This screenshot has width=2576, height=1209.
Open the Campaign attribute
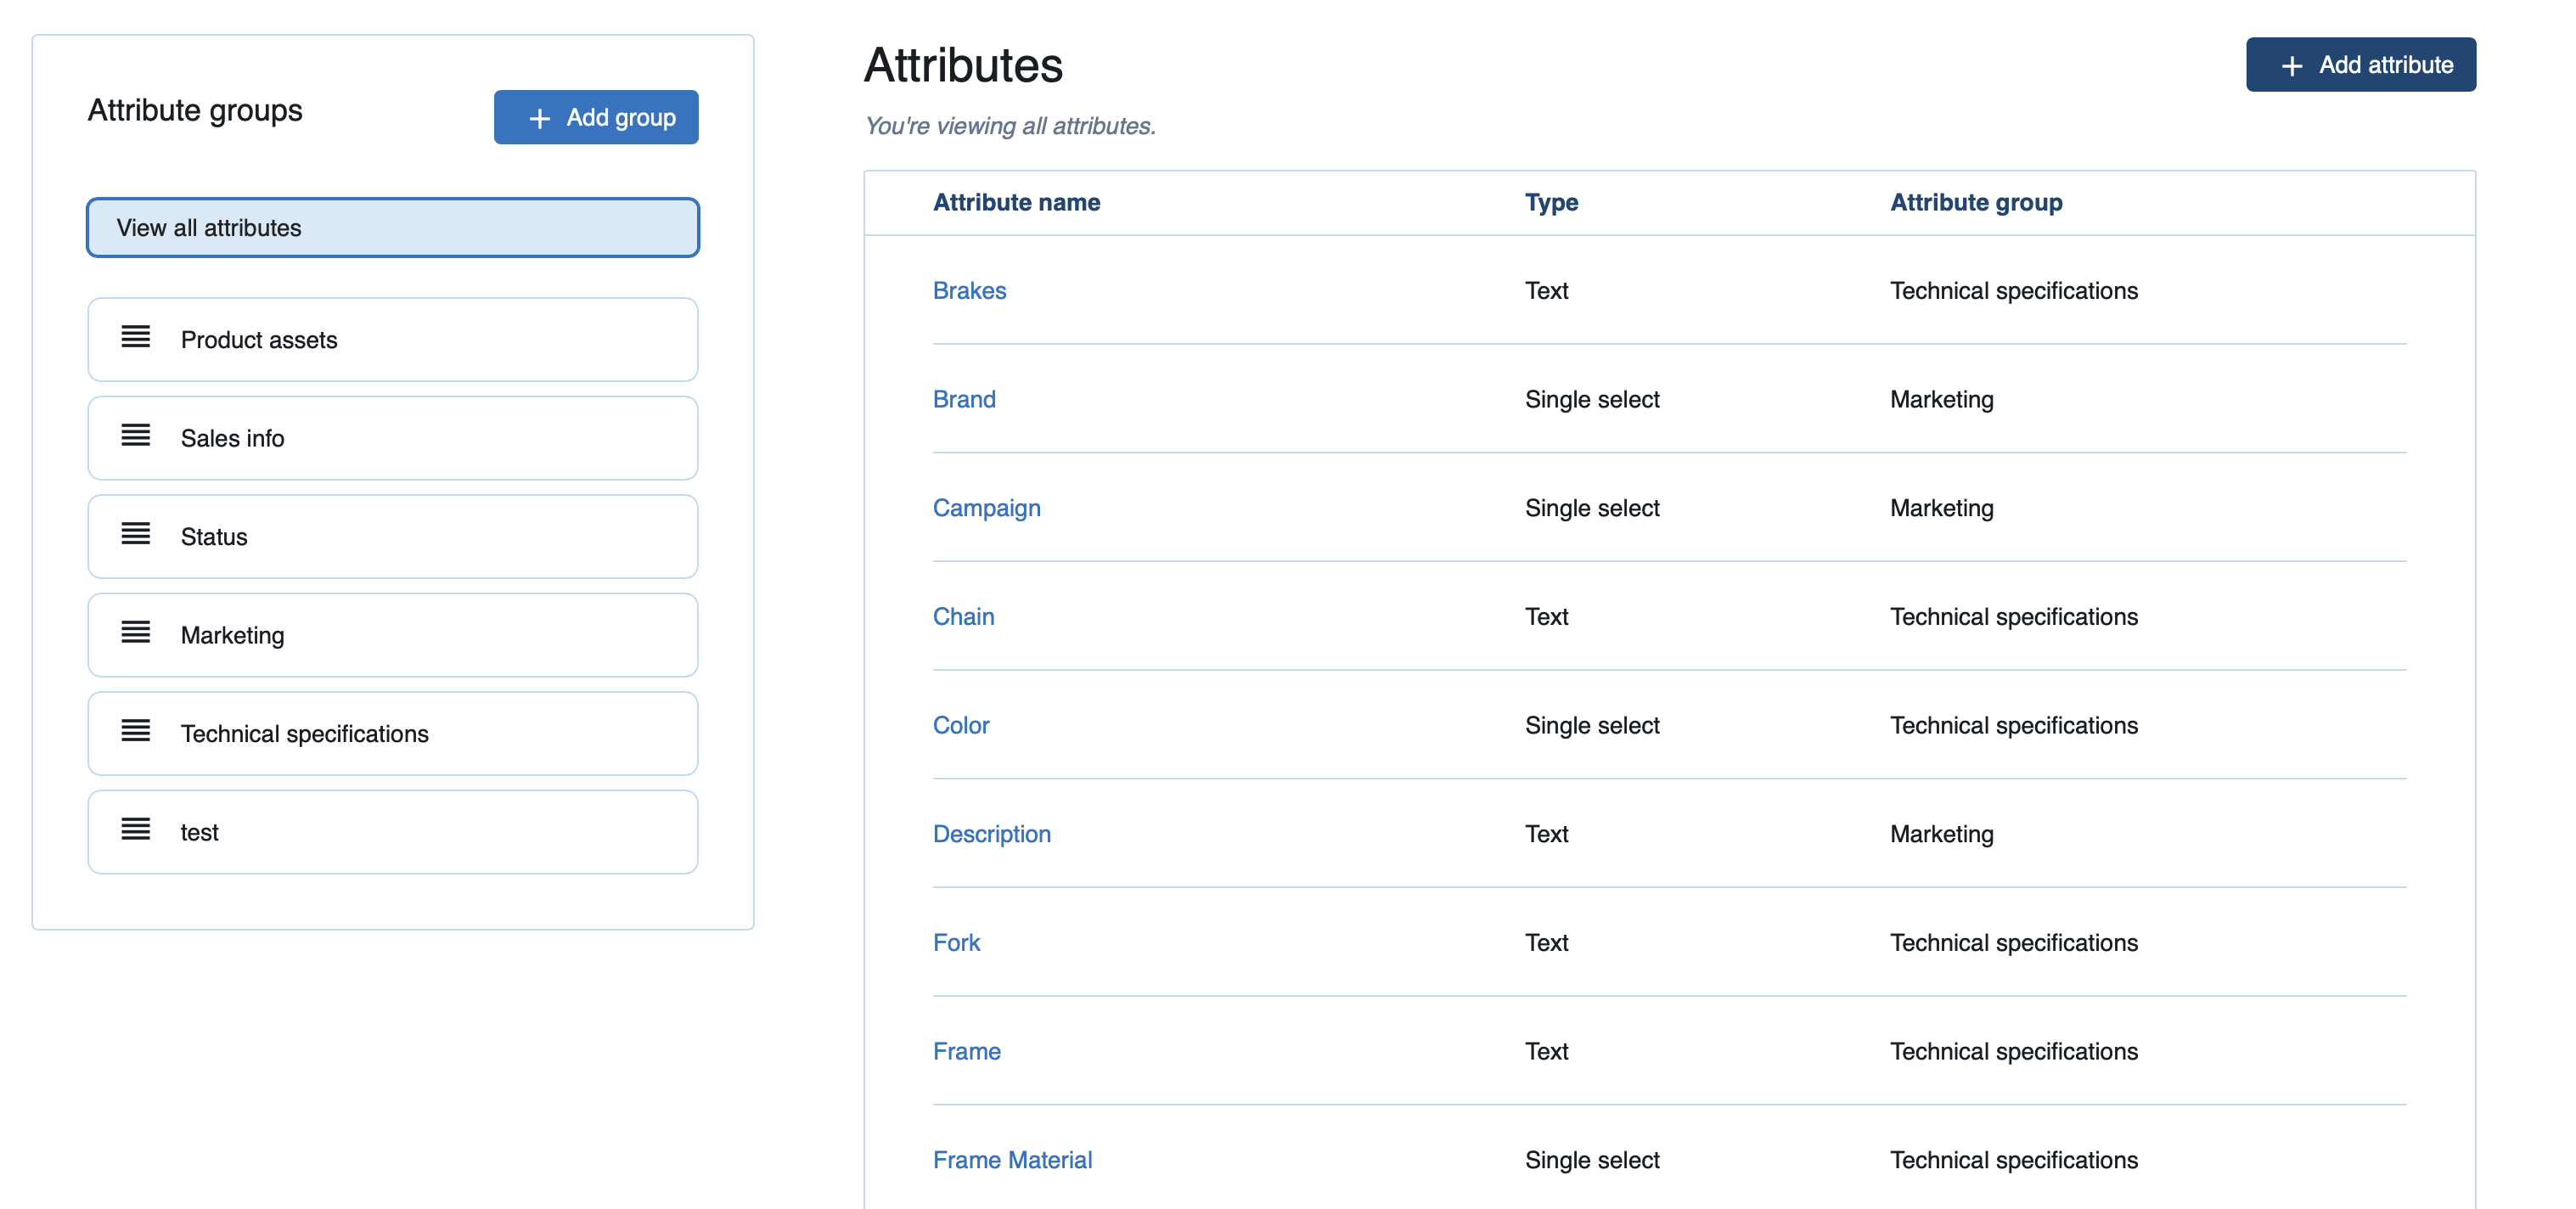click(986, 508)
